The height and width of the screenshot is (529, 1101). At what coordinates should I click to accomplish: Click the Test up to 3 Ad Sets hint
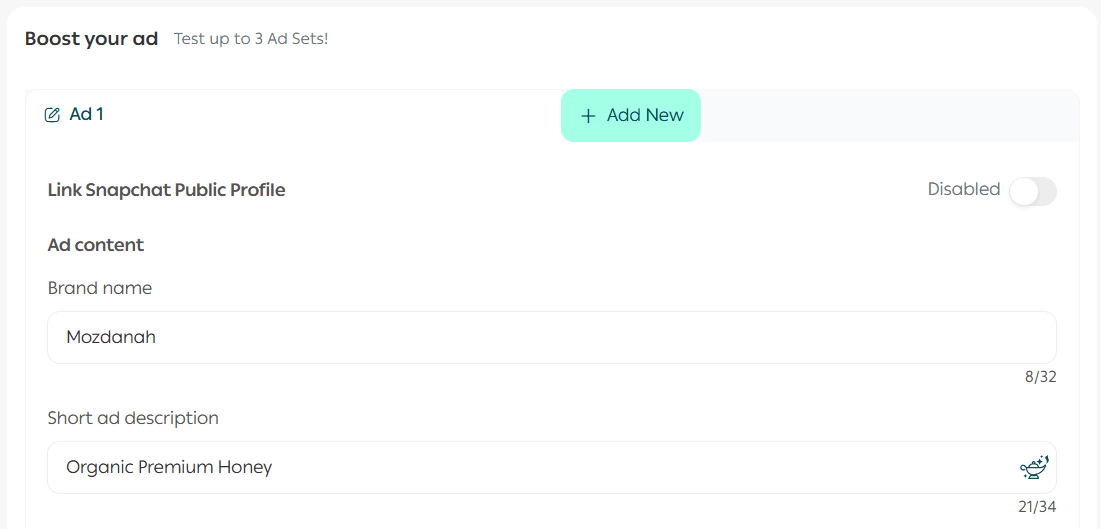pos(251,39)
